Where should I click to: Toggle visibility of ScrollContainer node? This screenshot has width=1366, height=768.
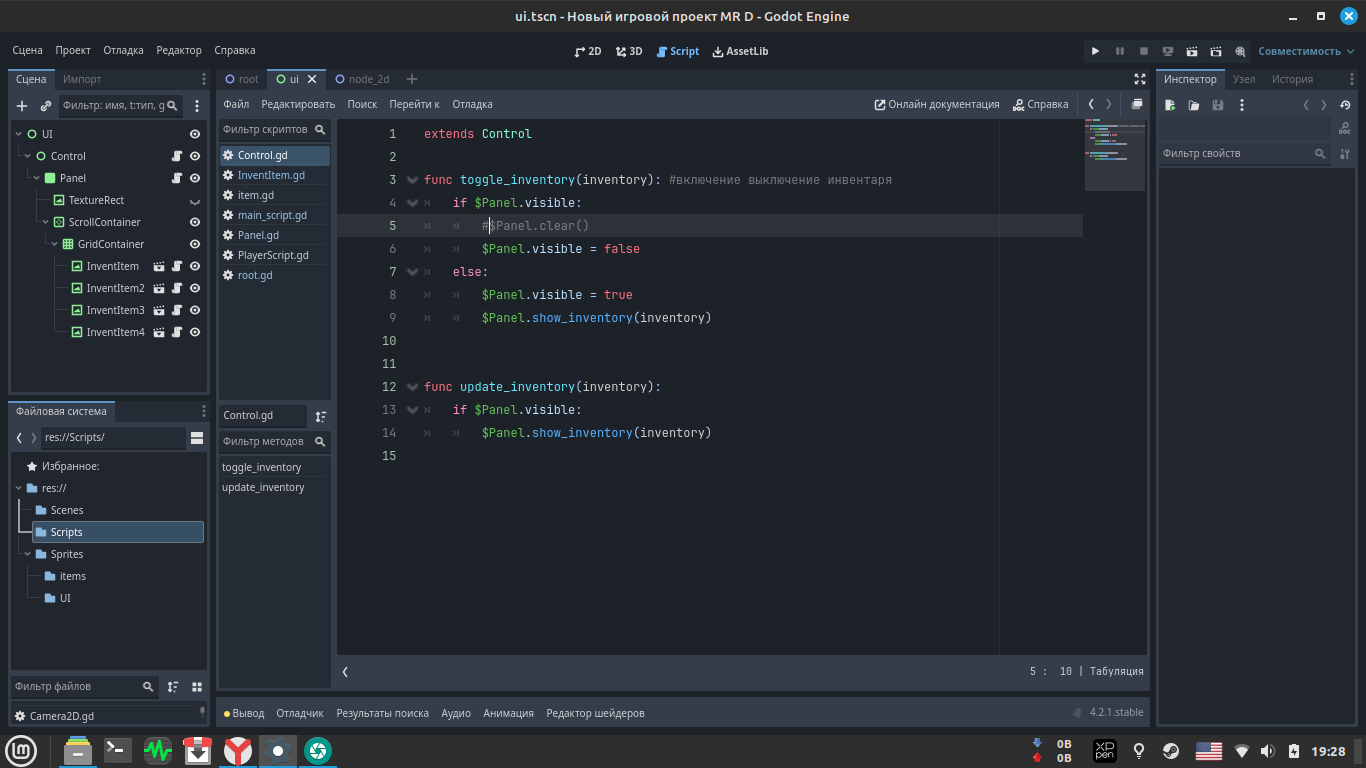(x=195, y=222)
